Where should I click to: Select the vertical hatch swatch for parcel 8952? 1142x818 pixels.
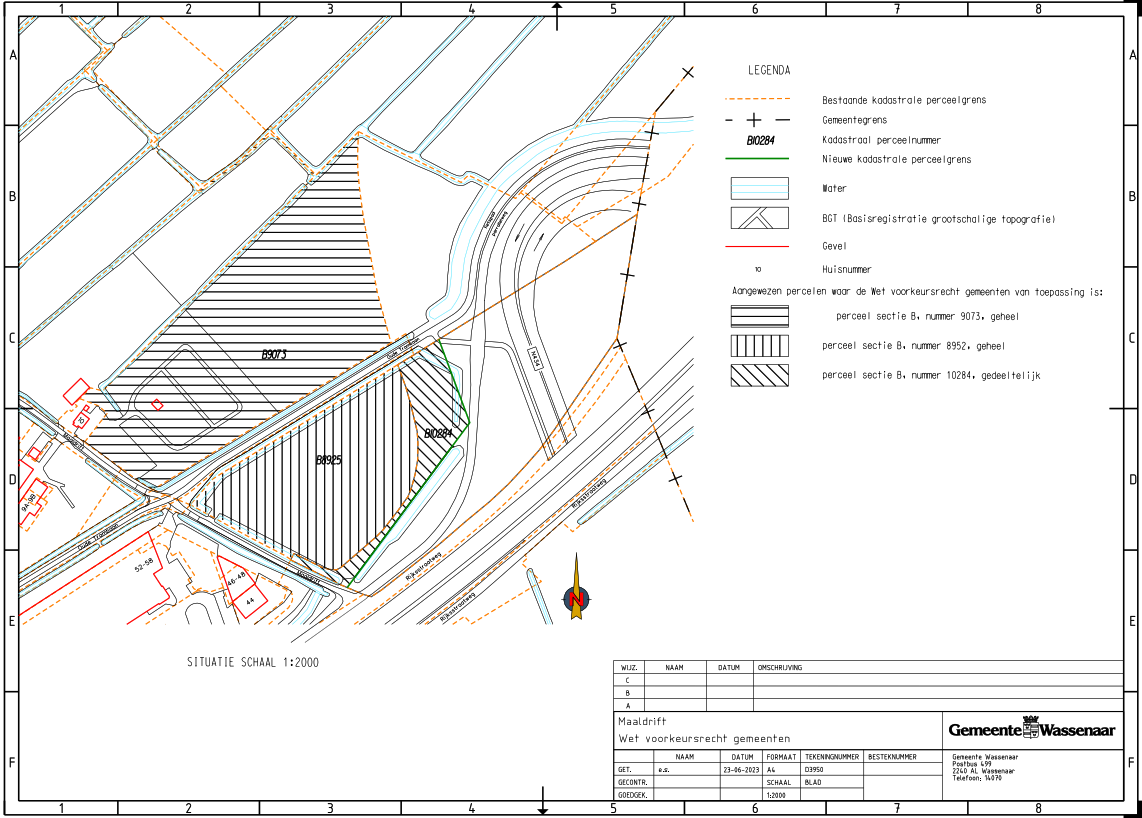(759, 346)
